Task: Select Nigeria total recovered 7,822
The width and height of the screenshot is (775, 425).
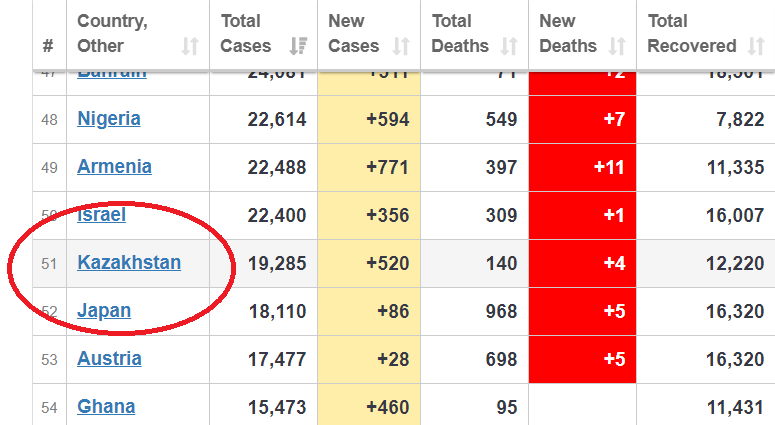Action: (740, 120)
